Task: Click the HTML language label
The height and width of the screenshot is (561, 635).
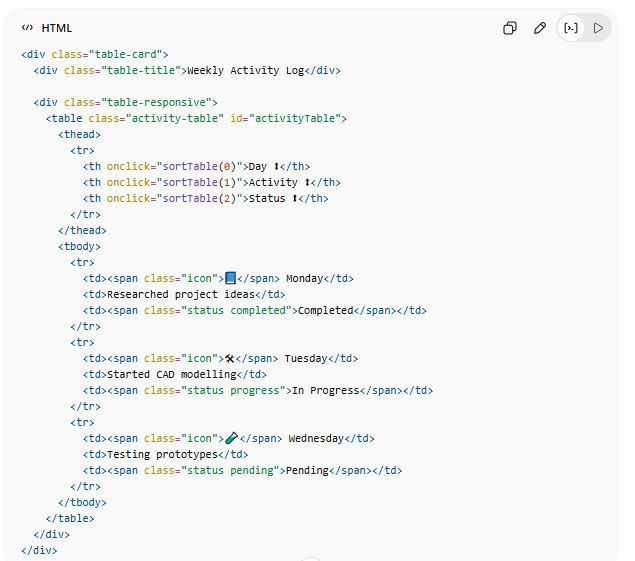Action: tap(57, 28)
